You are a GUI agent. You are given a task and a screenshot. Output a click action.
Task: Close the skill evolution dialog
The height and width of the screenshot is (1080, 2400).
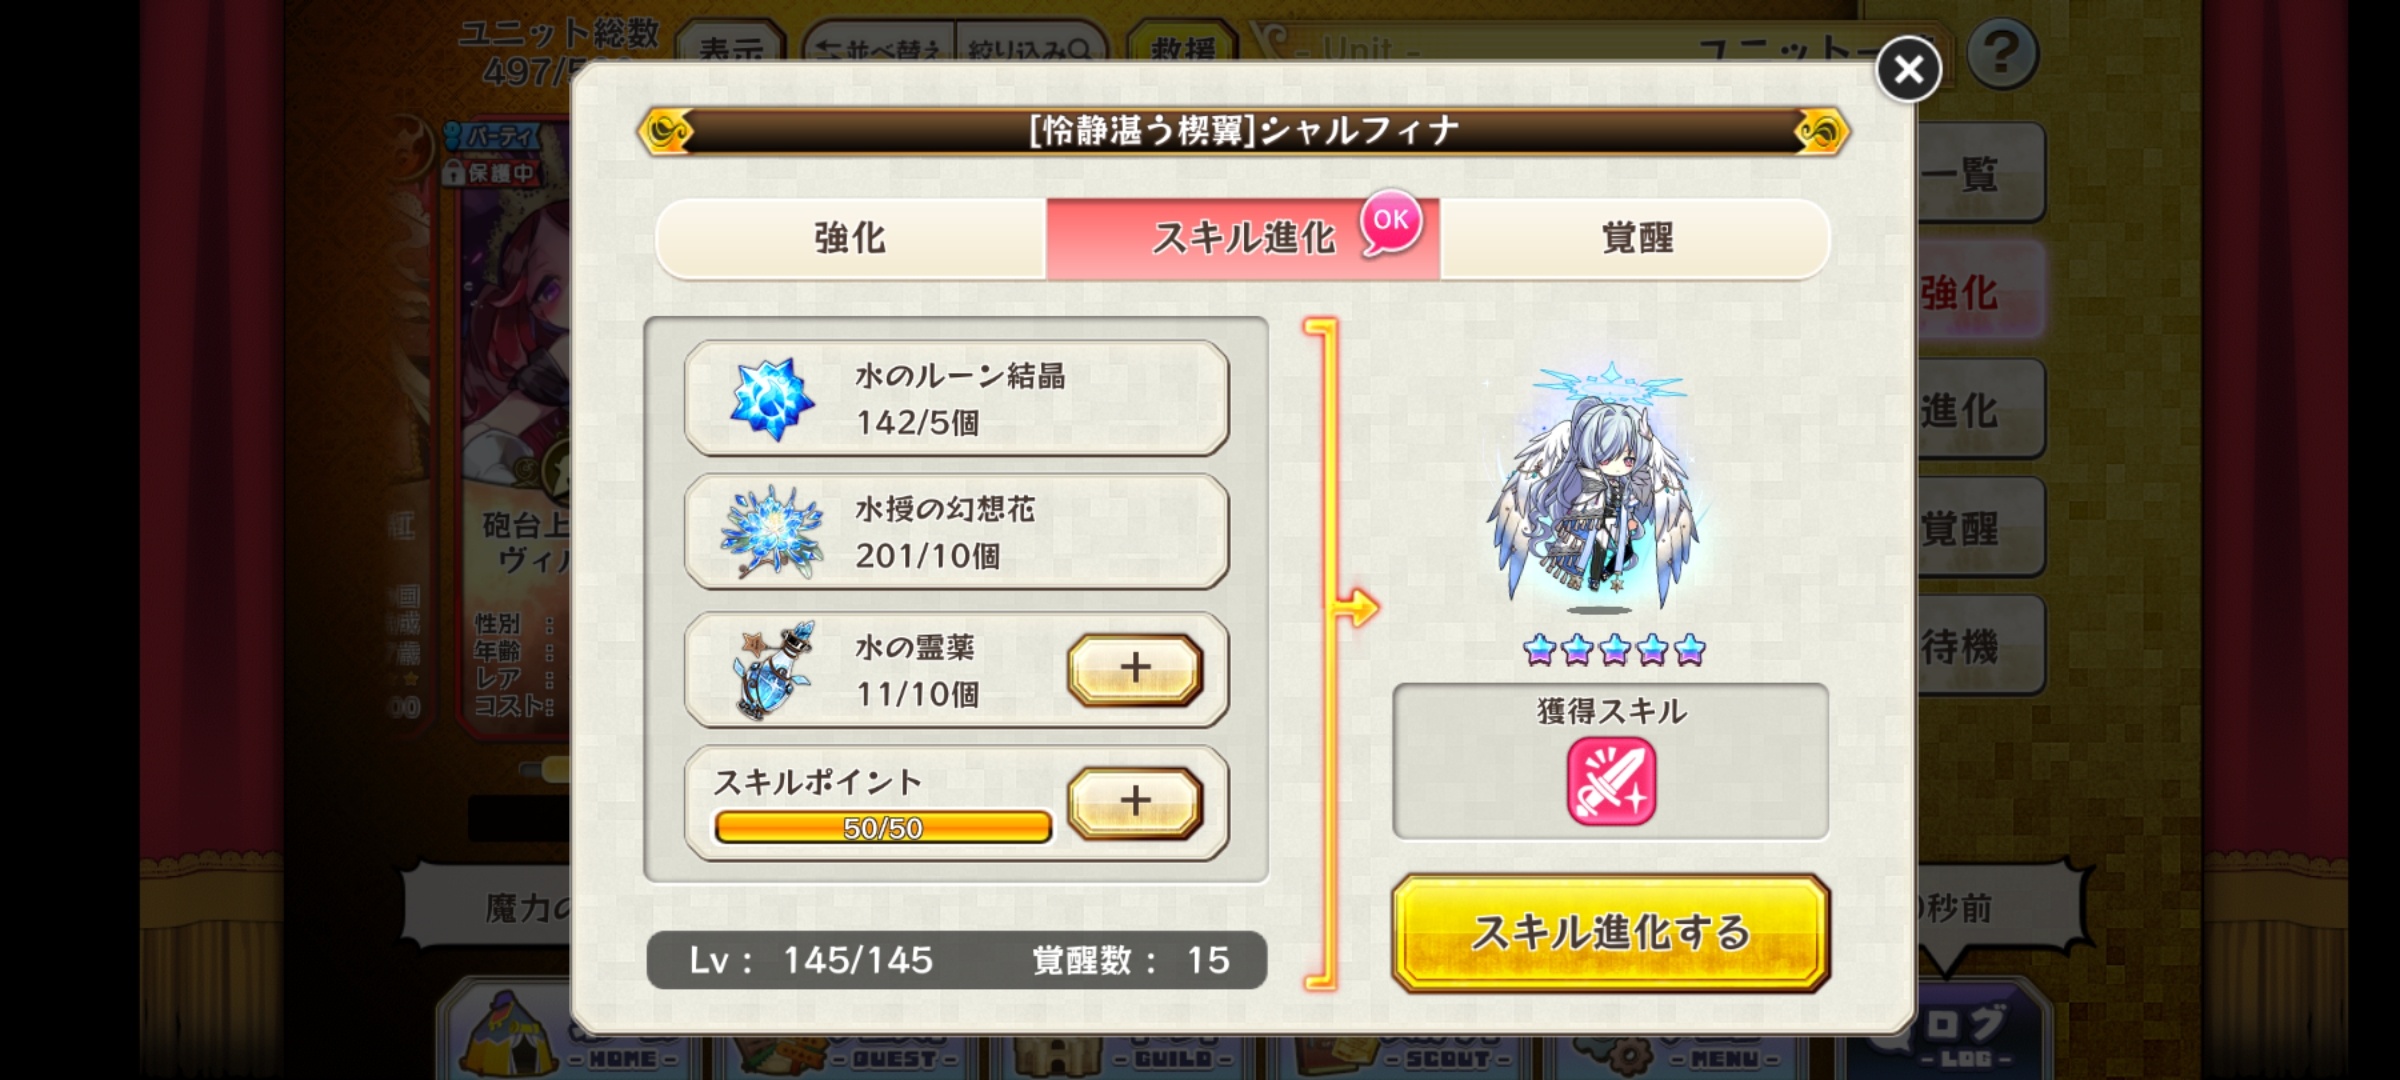click(x=1908, y=70)
